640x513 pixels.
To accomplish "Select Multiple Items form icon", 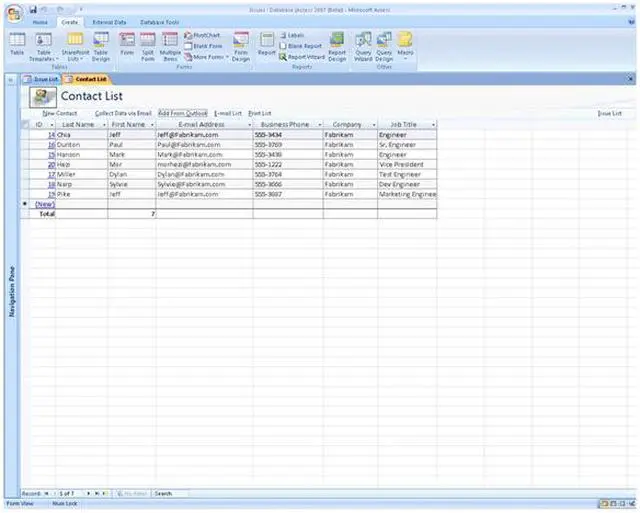I will [x=170, y=44].
